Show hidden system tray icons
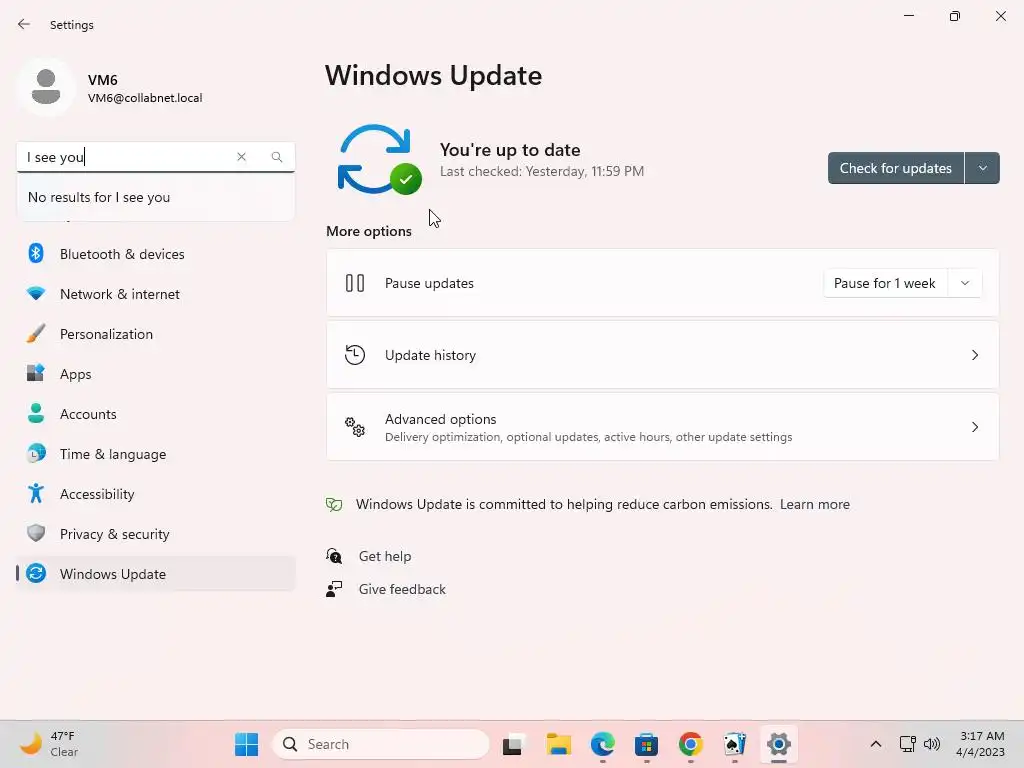This screenshot has height=768, width=1024. (876, 744)
